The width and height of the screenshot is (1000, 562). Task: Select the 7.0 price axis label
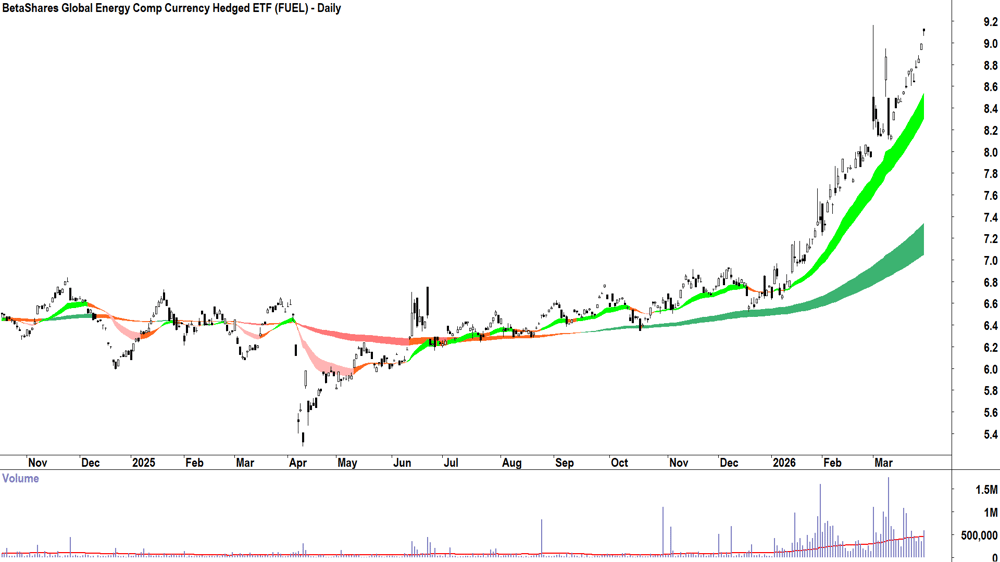(990, 261)
